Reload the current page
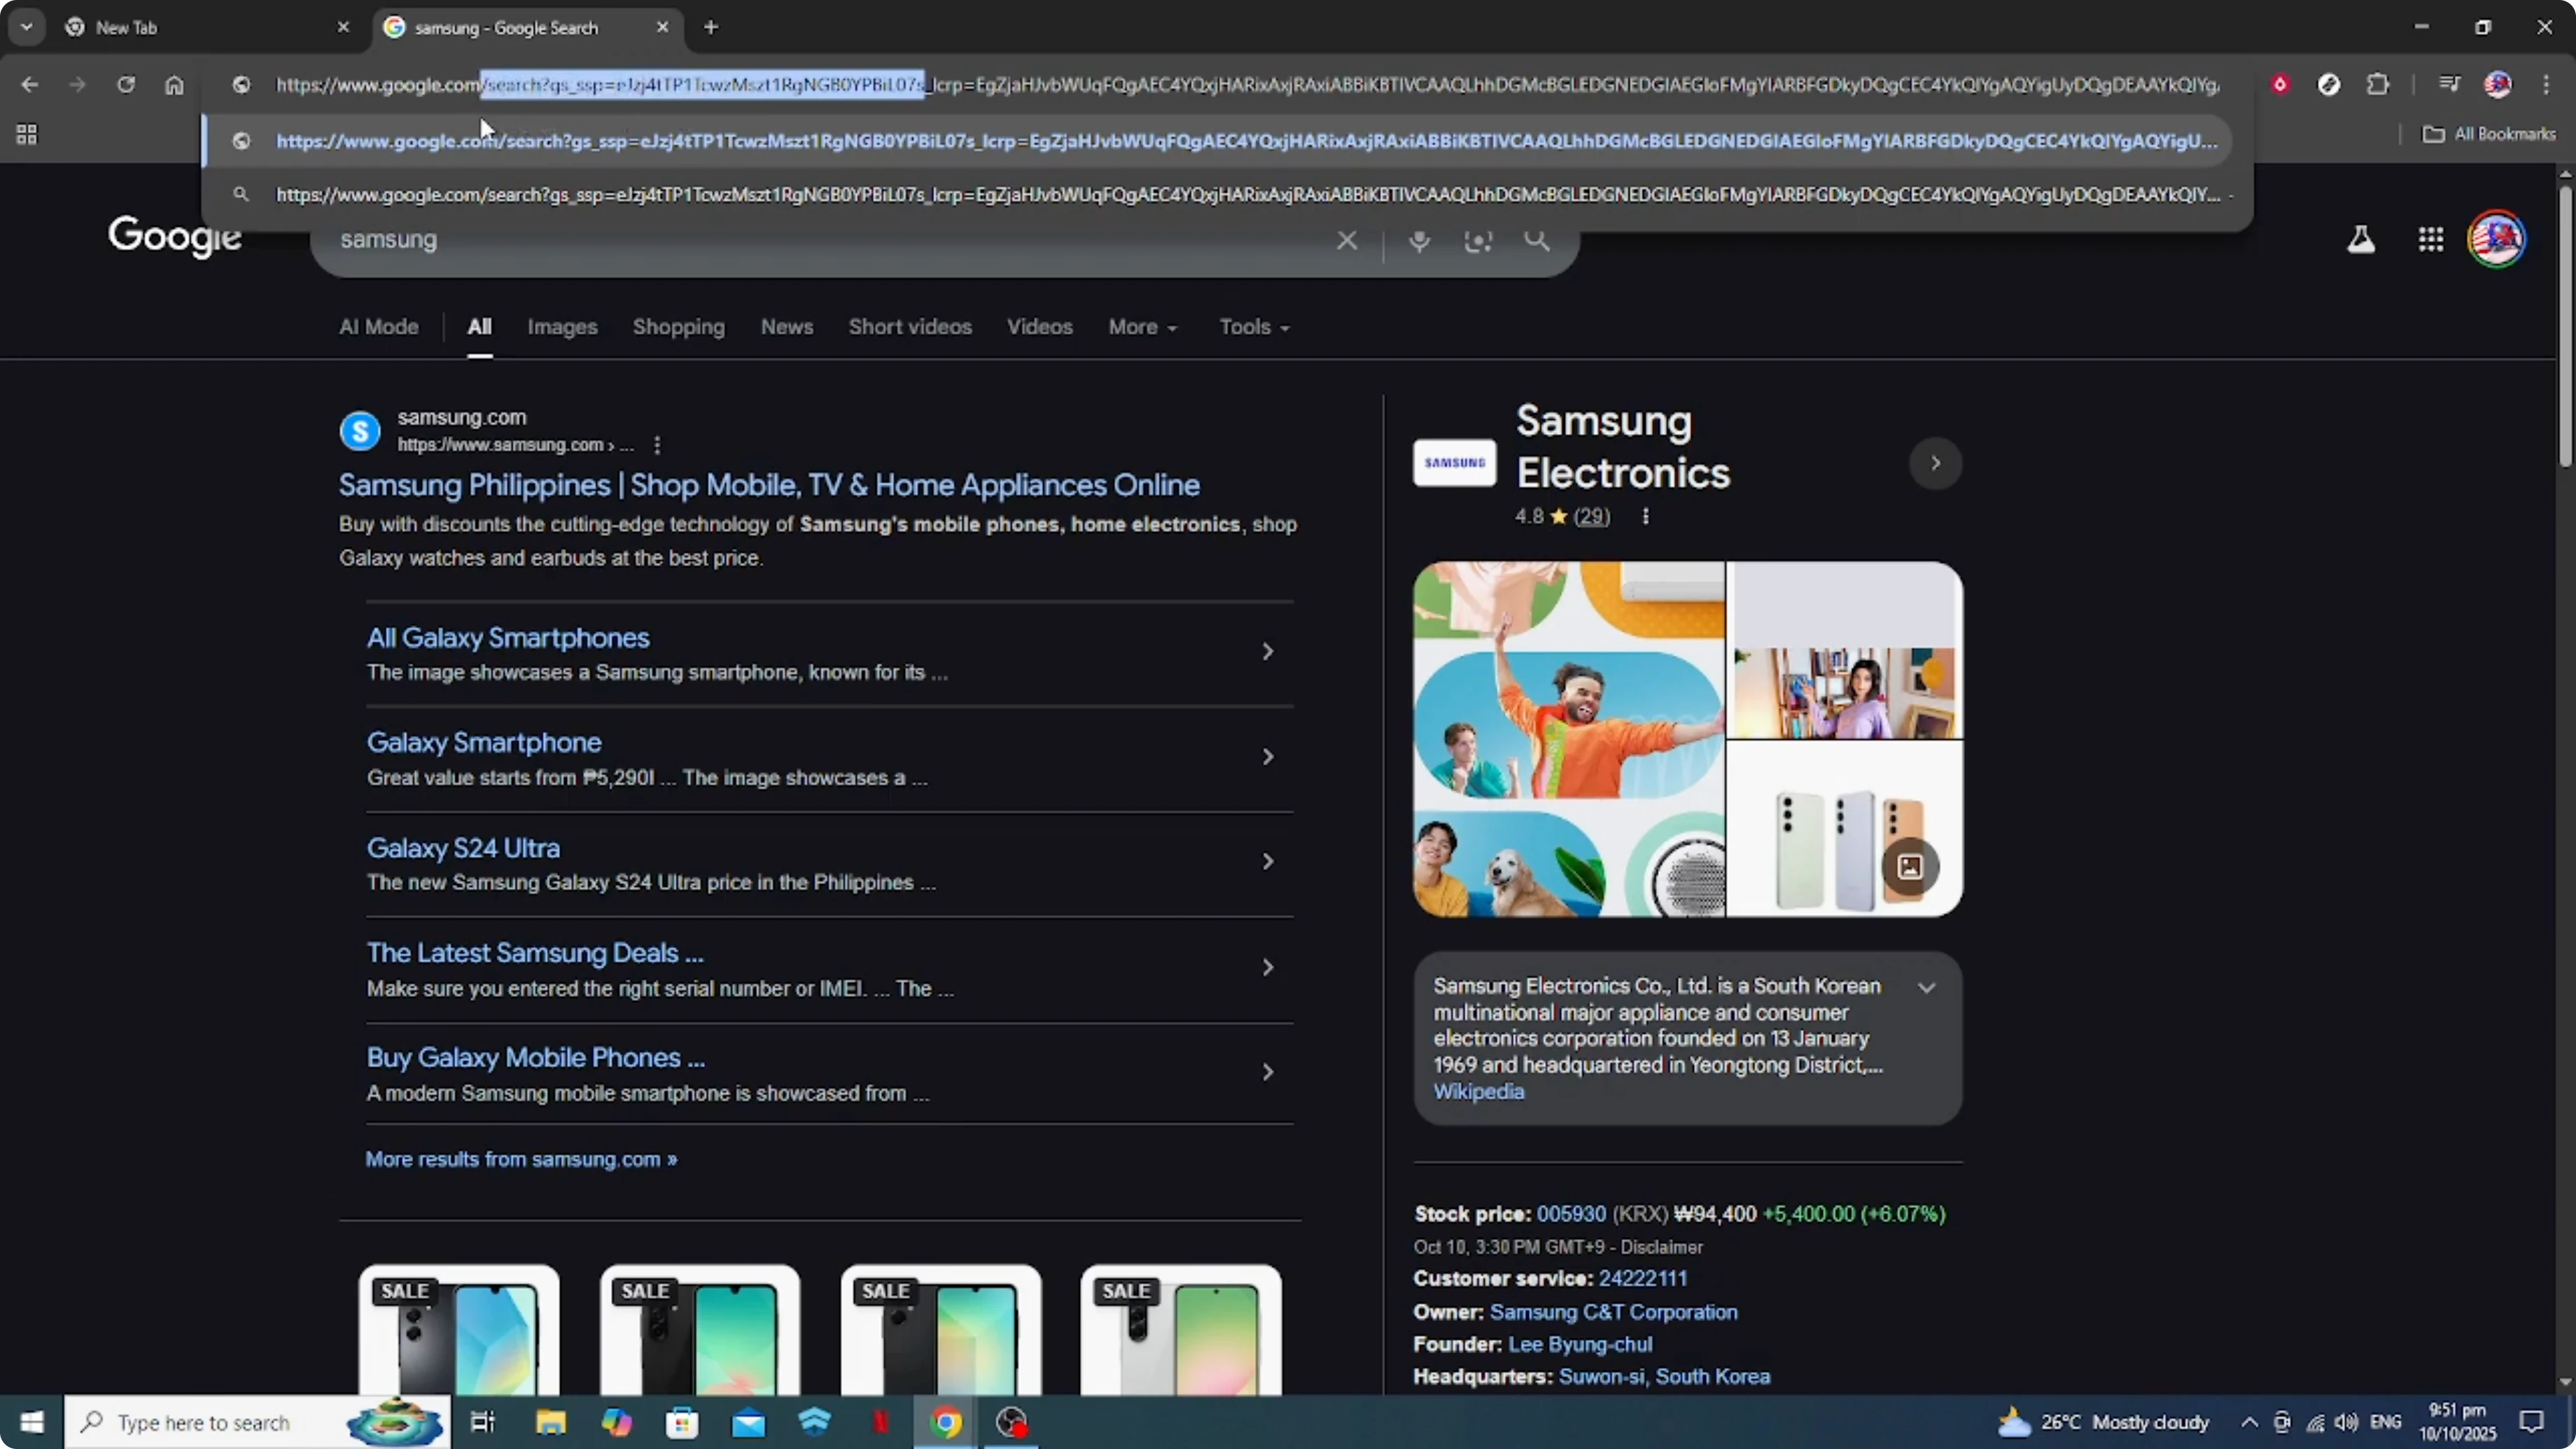The height and width of the screenshot is (1449, 2576). point(126,85)
